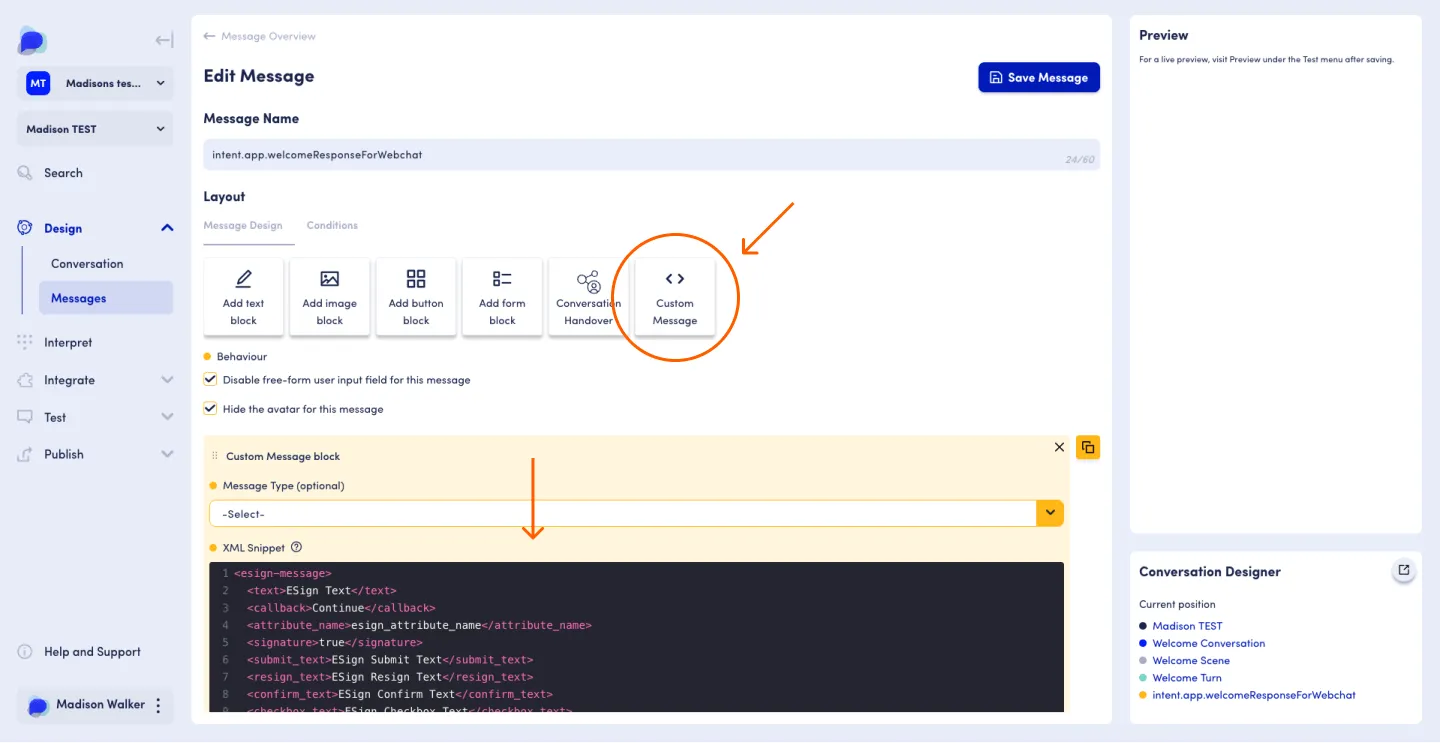Viewport: 1440px width, 743px height.
Task: Click the Interpret dots icon
Action: (x=26, y=342)
